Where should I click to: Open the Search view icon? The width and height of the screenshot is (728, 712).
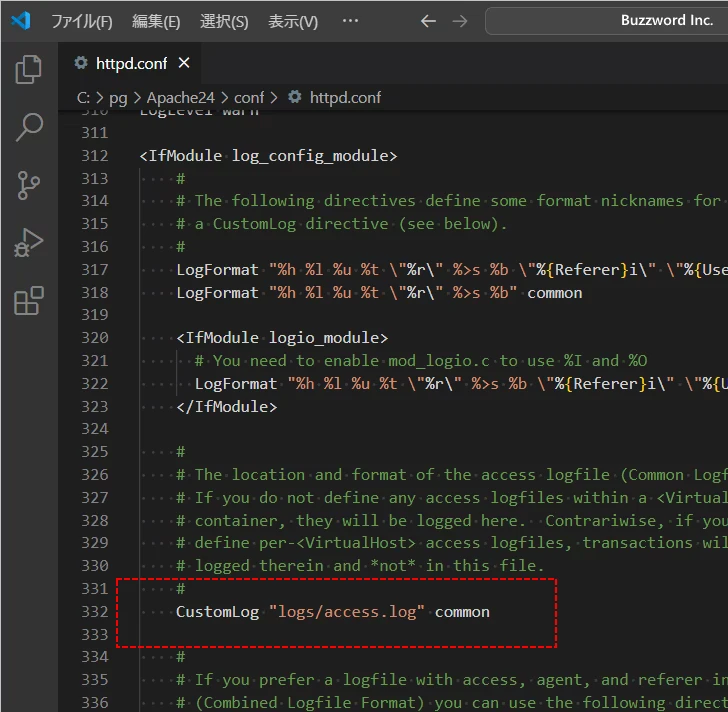tap(29, 127)
